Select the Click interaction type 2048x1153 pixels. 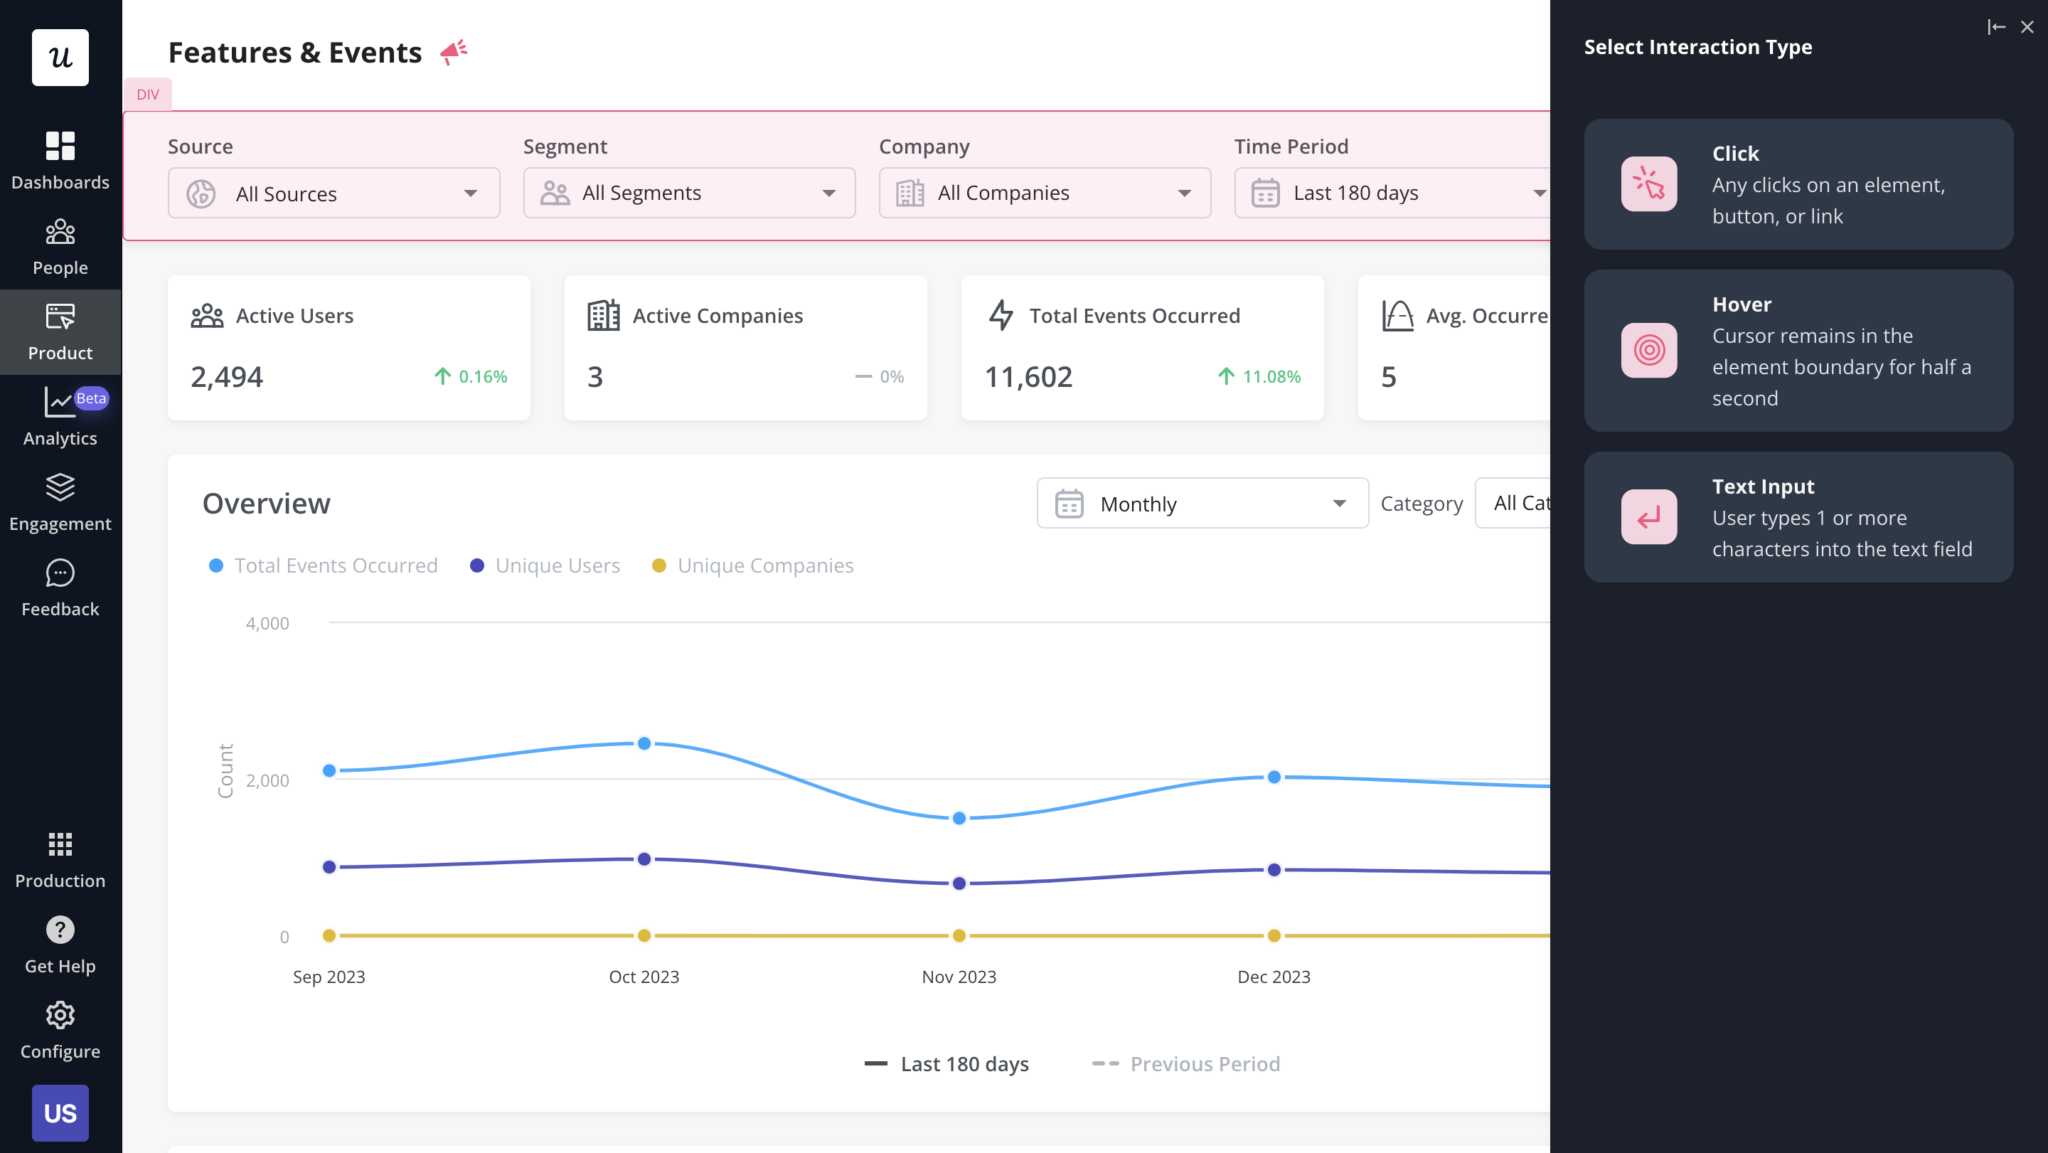(1797, 184)
